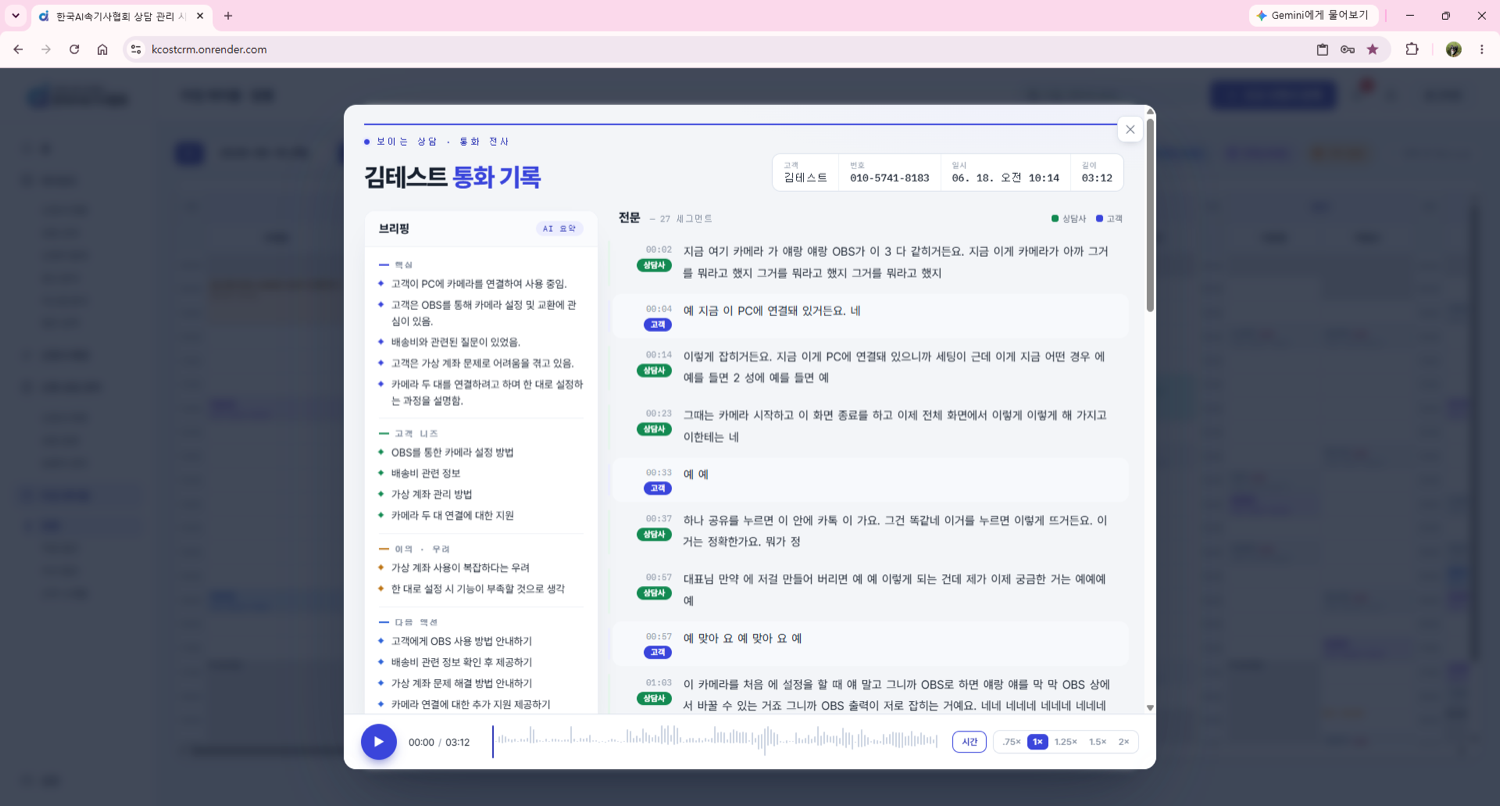Click briefing item '배송비와 관련된 질문이 있었음.'
The width and height of the screenshot is (1500, 806).
point(456,342)
